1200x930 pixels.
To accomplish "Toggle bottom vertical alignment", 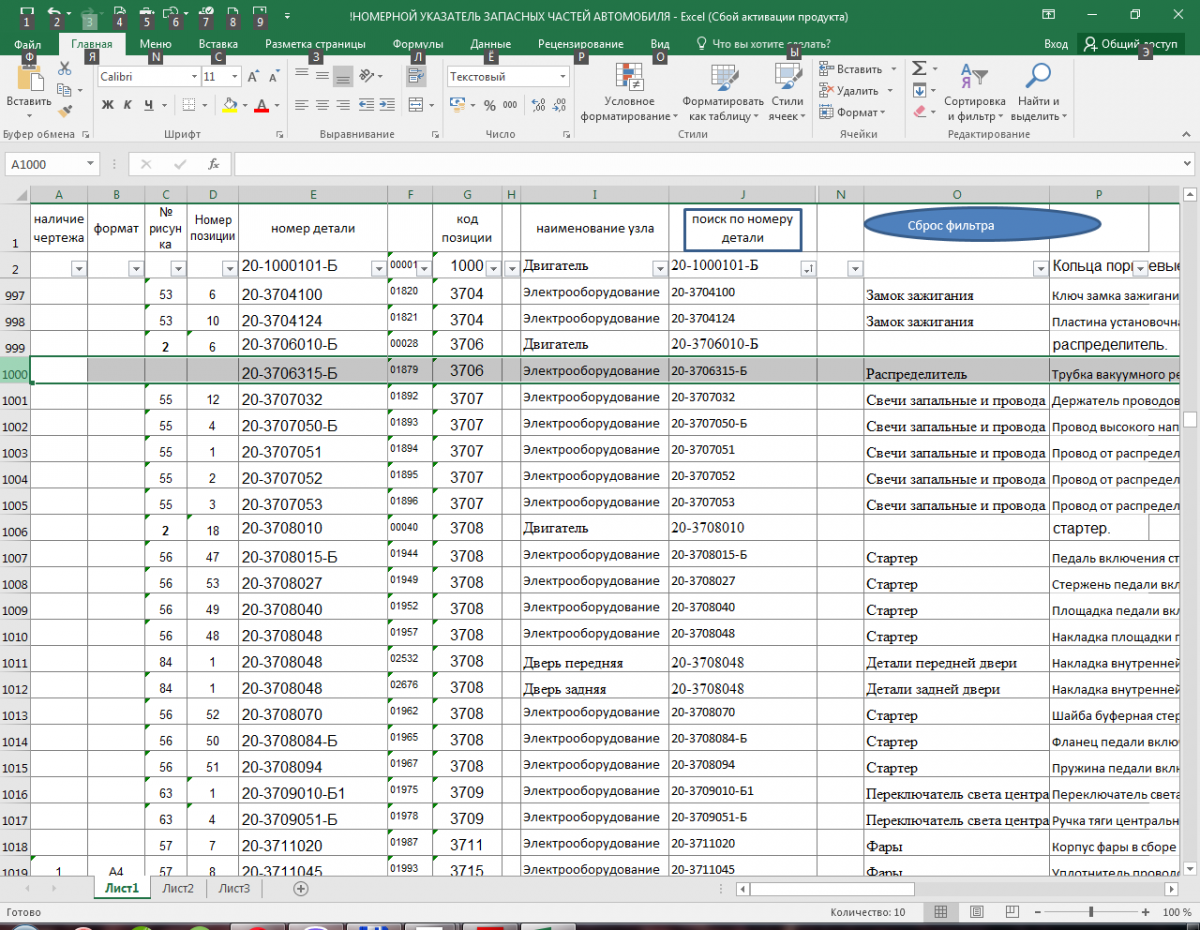I will (x=343, y=76).
